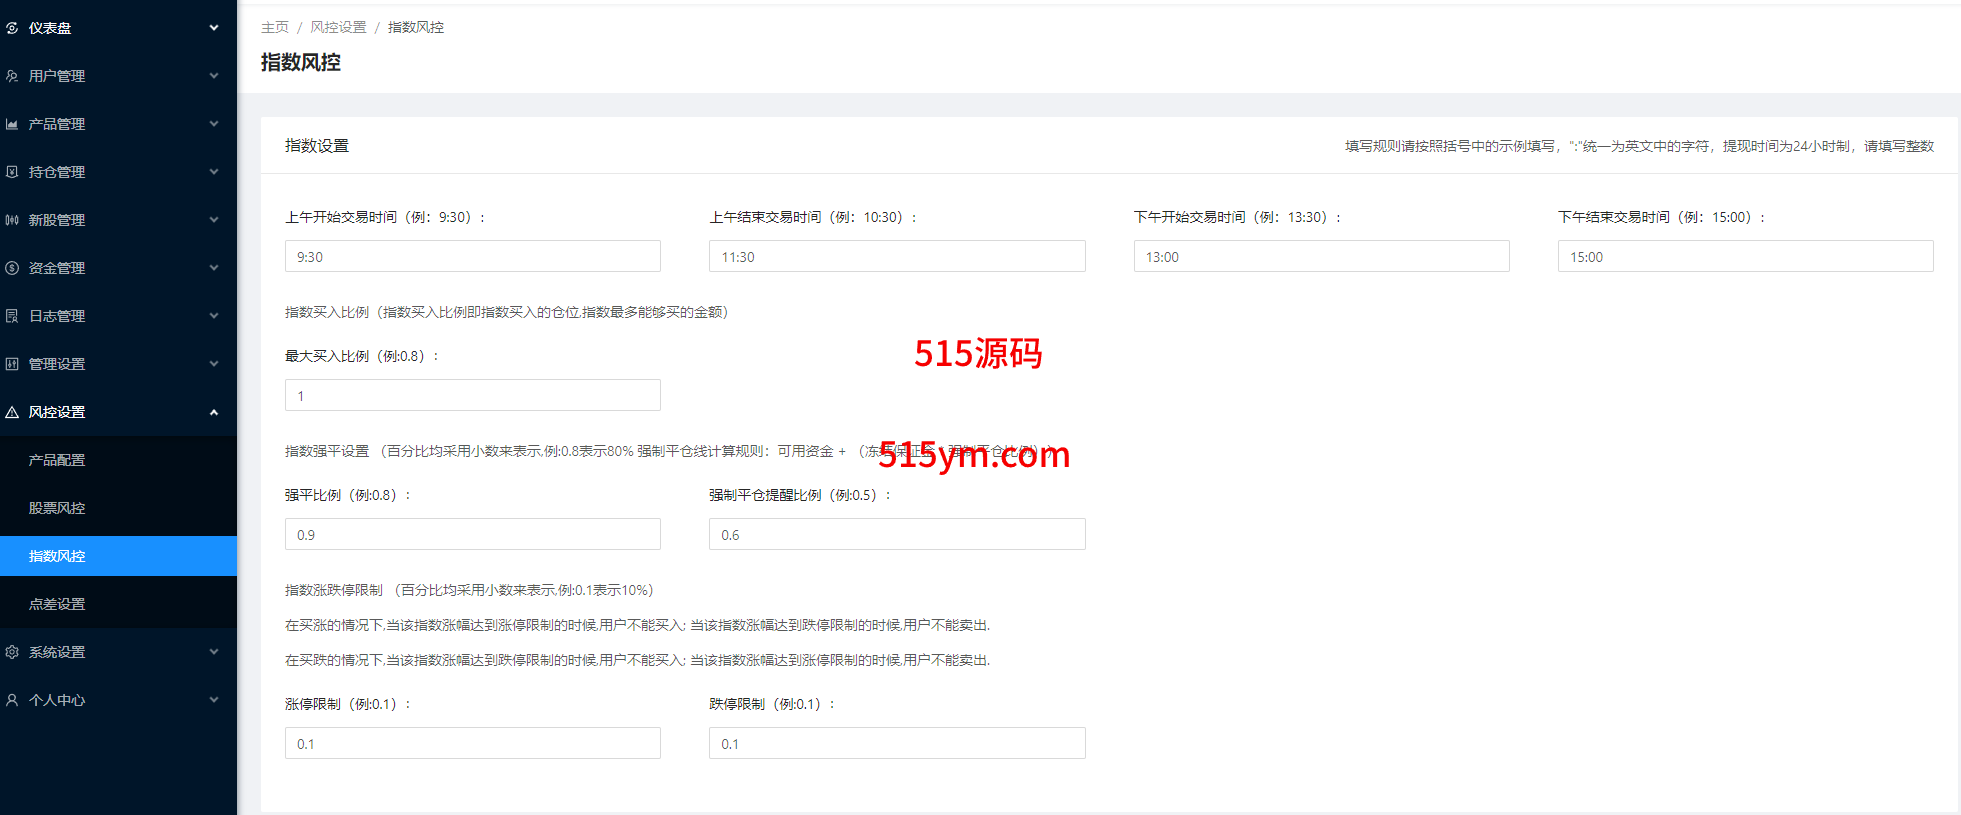
Task: Expand the 管理设置 menu chevron
Action: coord(214,364)
